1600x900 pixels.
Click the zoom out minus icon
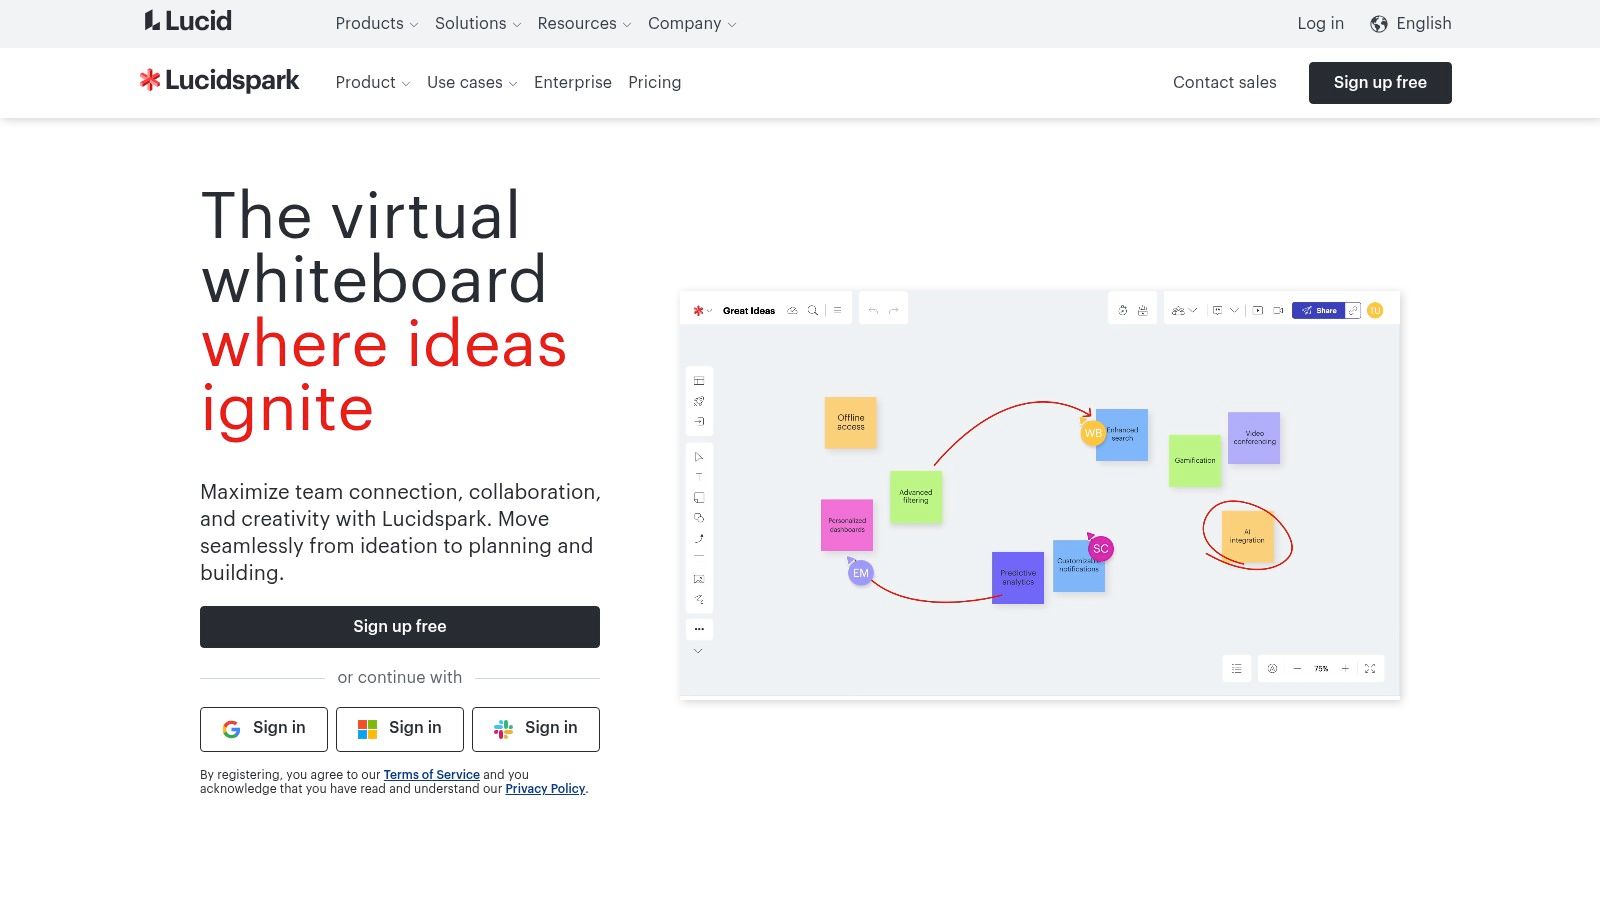click(x=1297, y=668)
